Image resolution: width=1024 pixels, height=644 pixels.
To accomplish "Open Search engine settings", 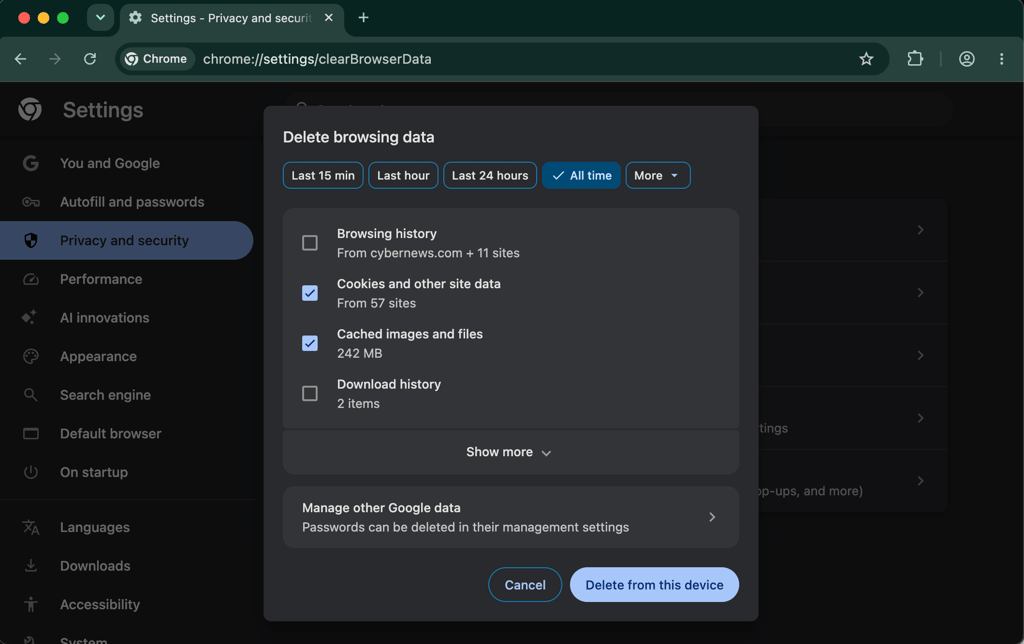I will click(x=127, y=394).
